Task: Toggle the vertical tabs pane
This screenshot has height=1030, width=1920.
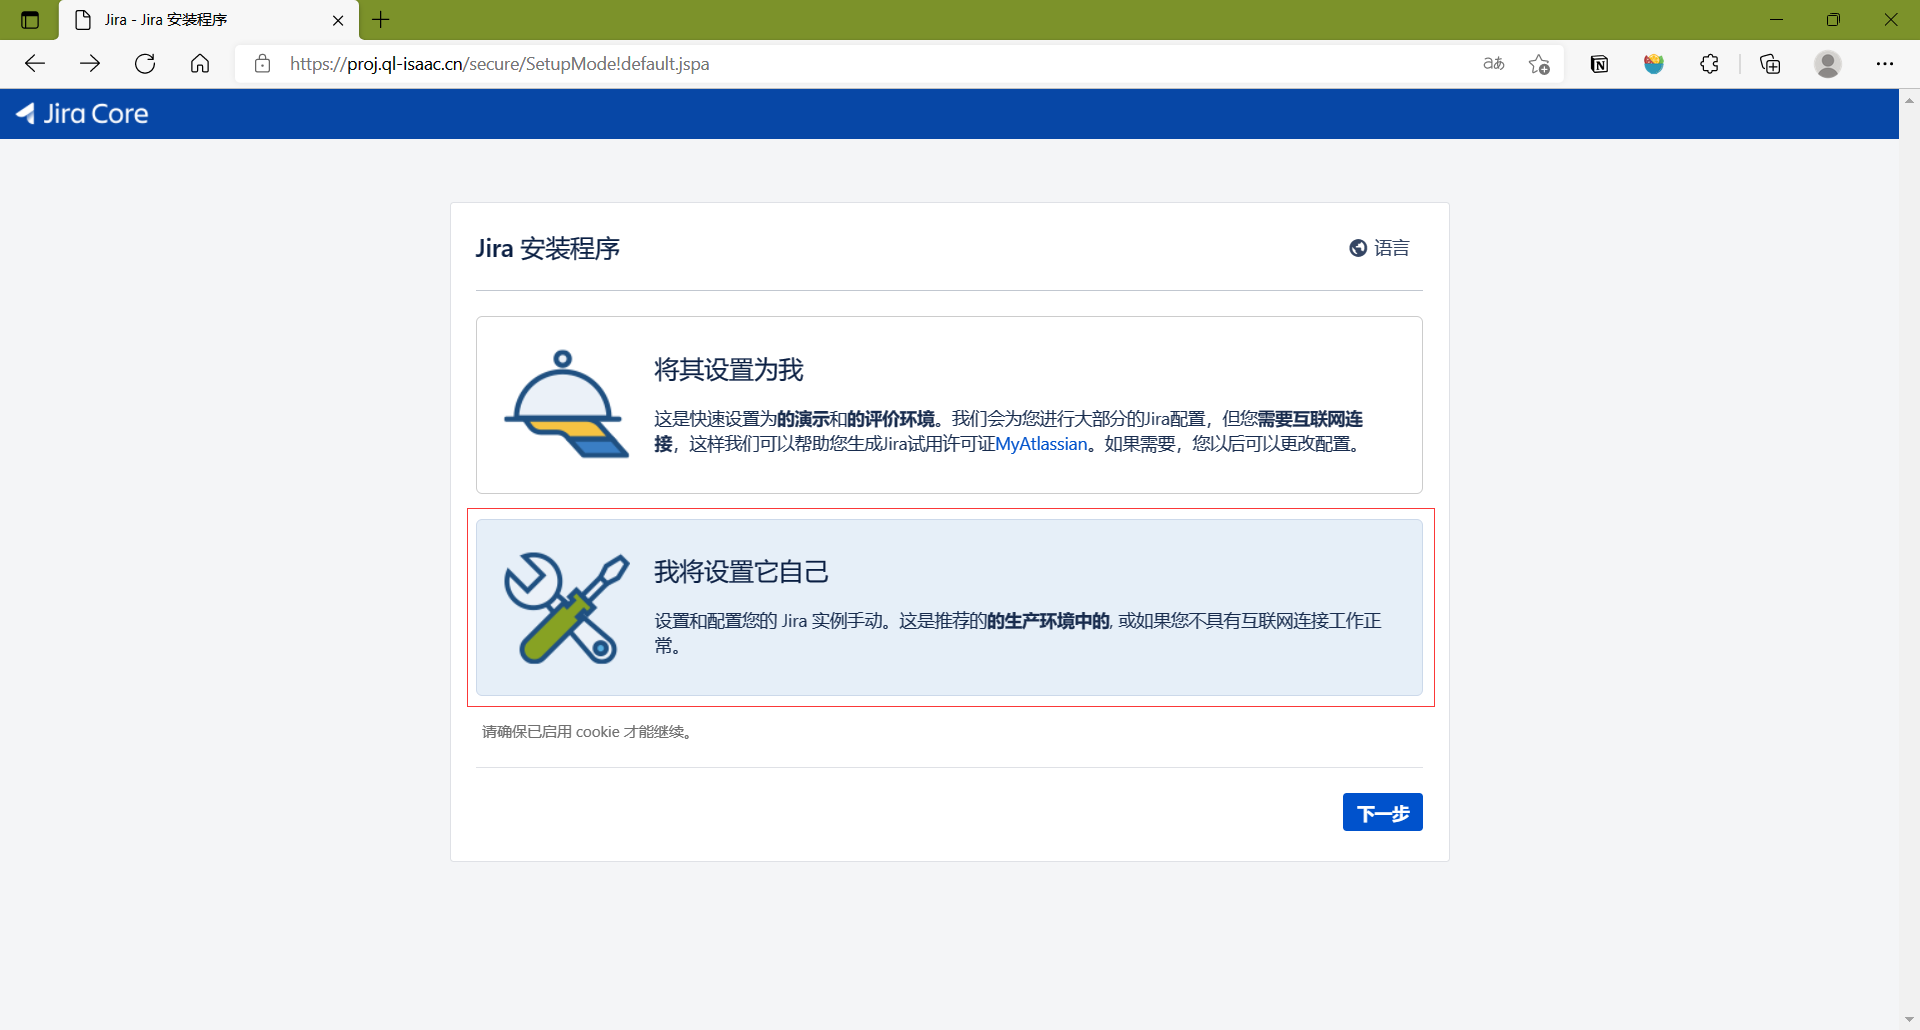Action: pos(29,19)
